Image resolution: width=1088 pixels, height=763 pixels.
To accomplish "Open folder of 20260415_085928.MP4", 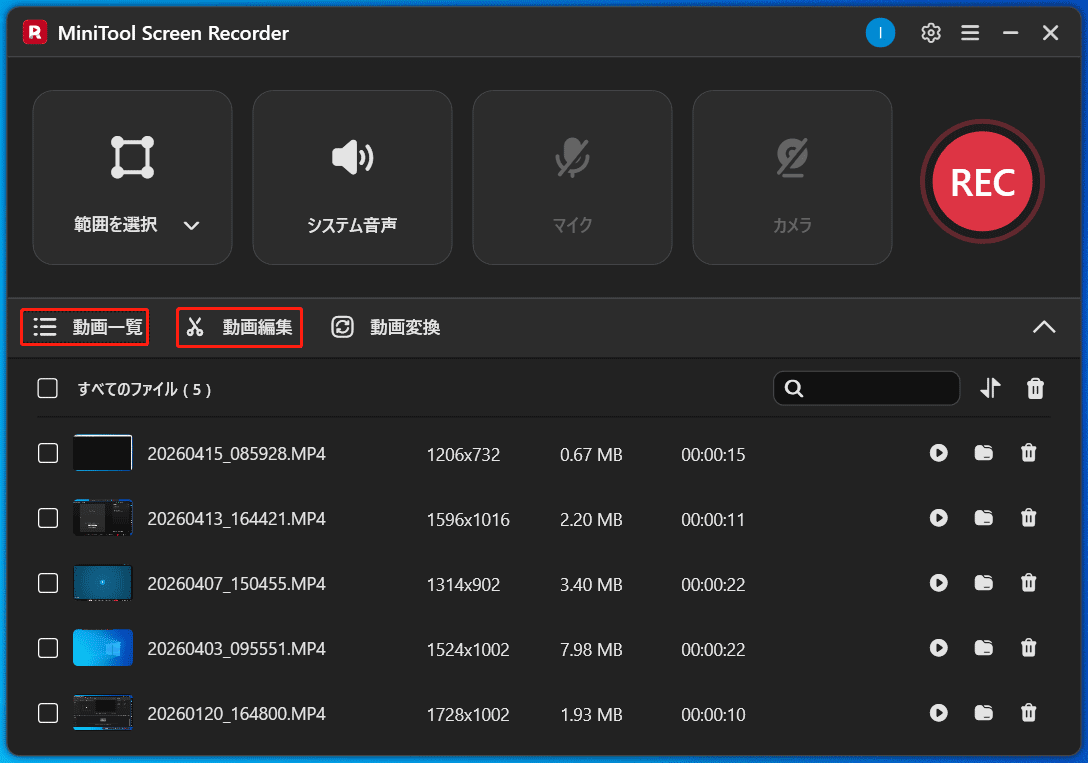I will pos(984,453).
